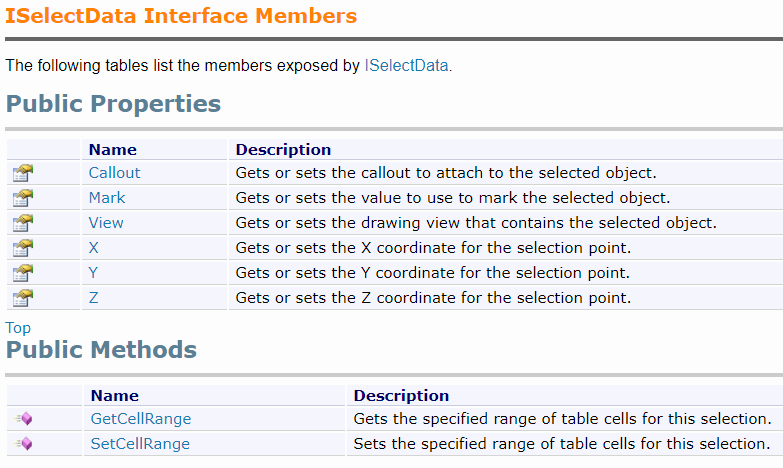Viewport: 783px width, 468px height.
Task: Click the Public Properties heading
Action: 113,104
